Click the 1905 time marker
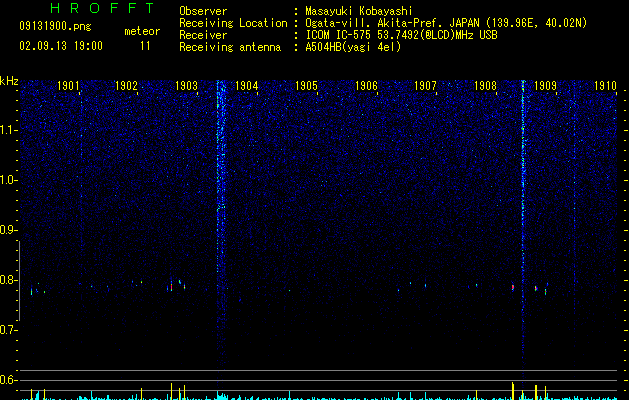 point(306,86)
